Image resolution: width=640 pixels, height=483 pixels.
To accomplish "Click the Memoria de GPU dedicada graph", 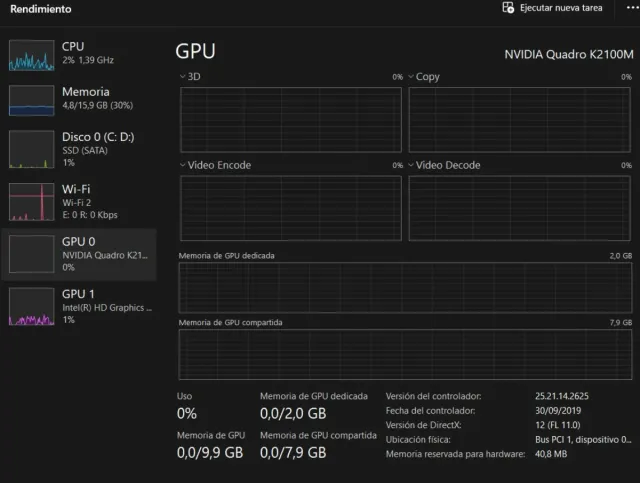I will tap(405, 287).
